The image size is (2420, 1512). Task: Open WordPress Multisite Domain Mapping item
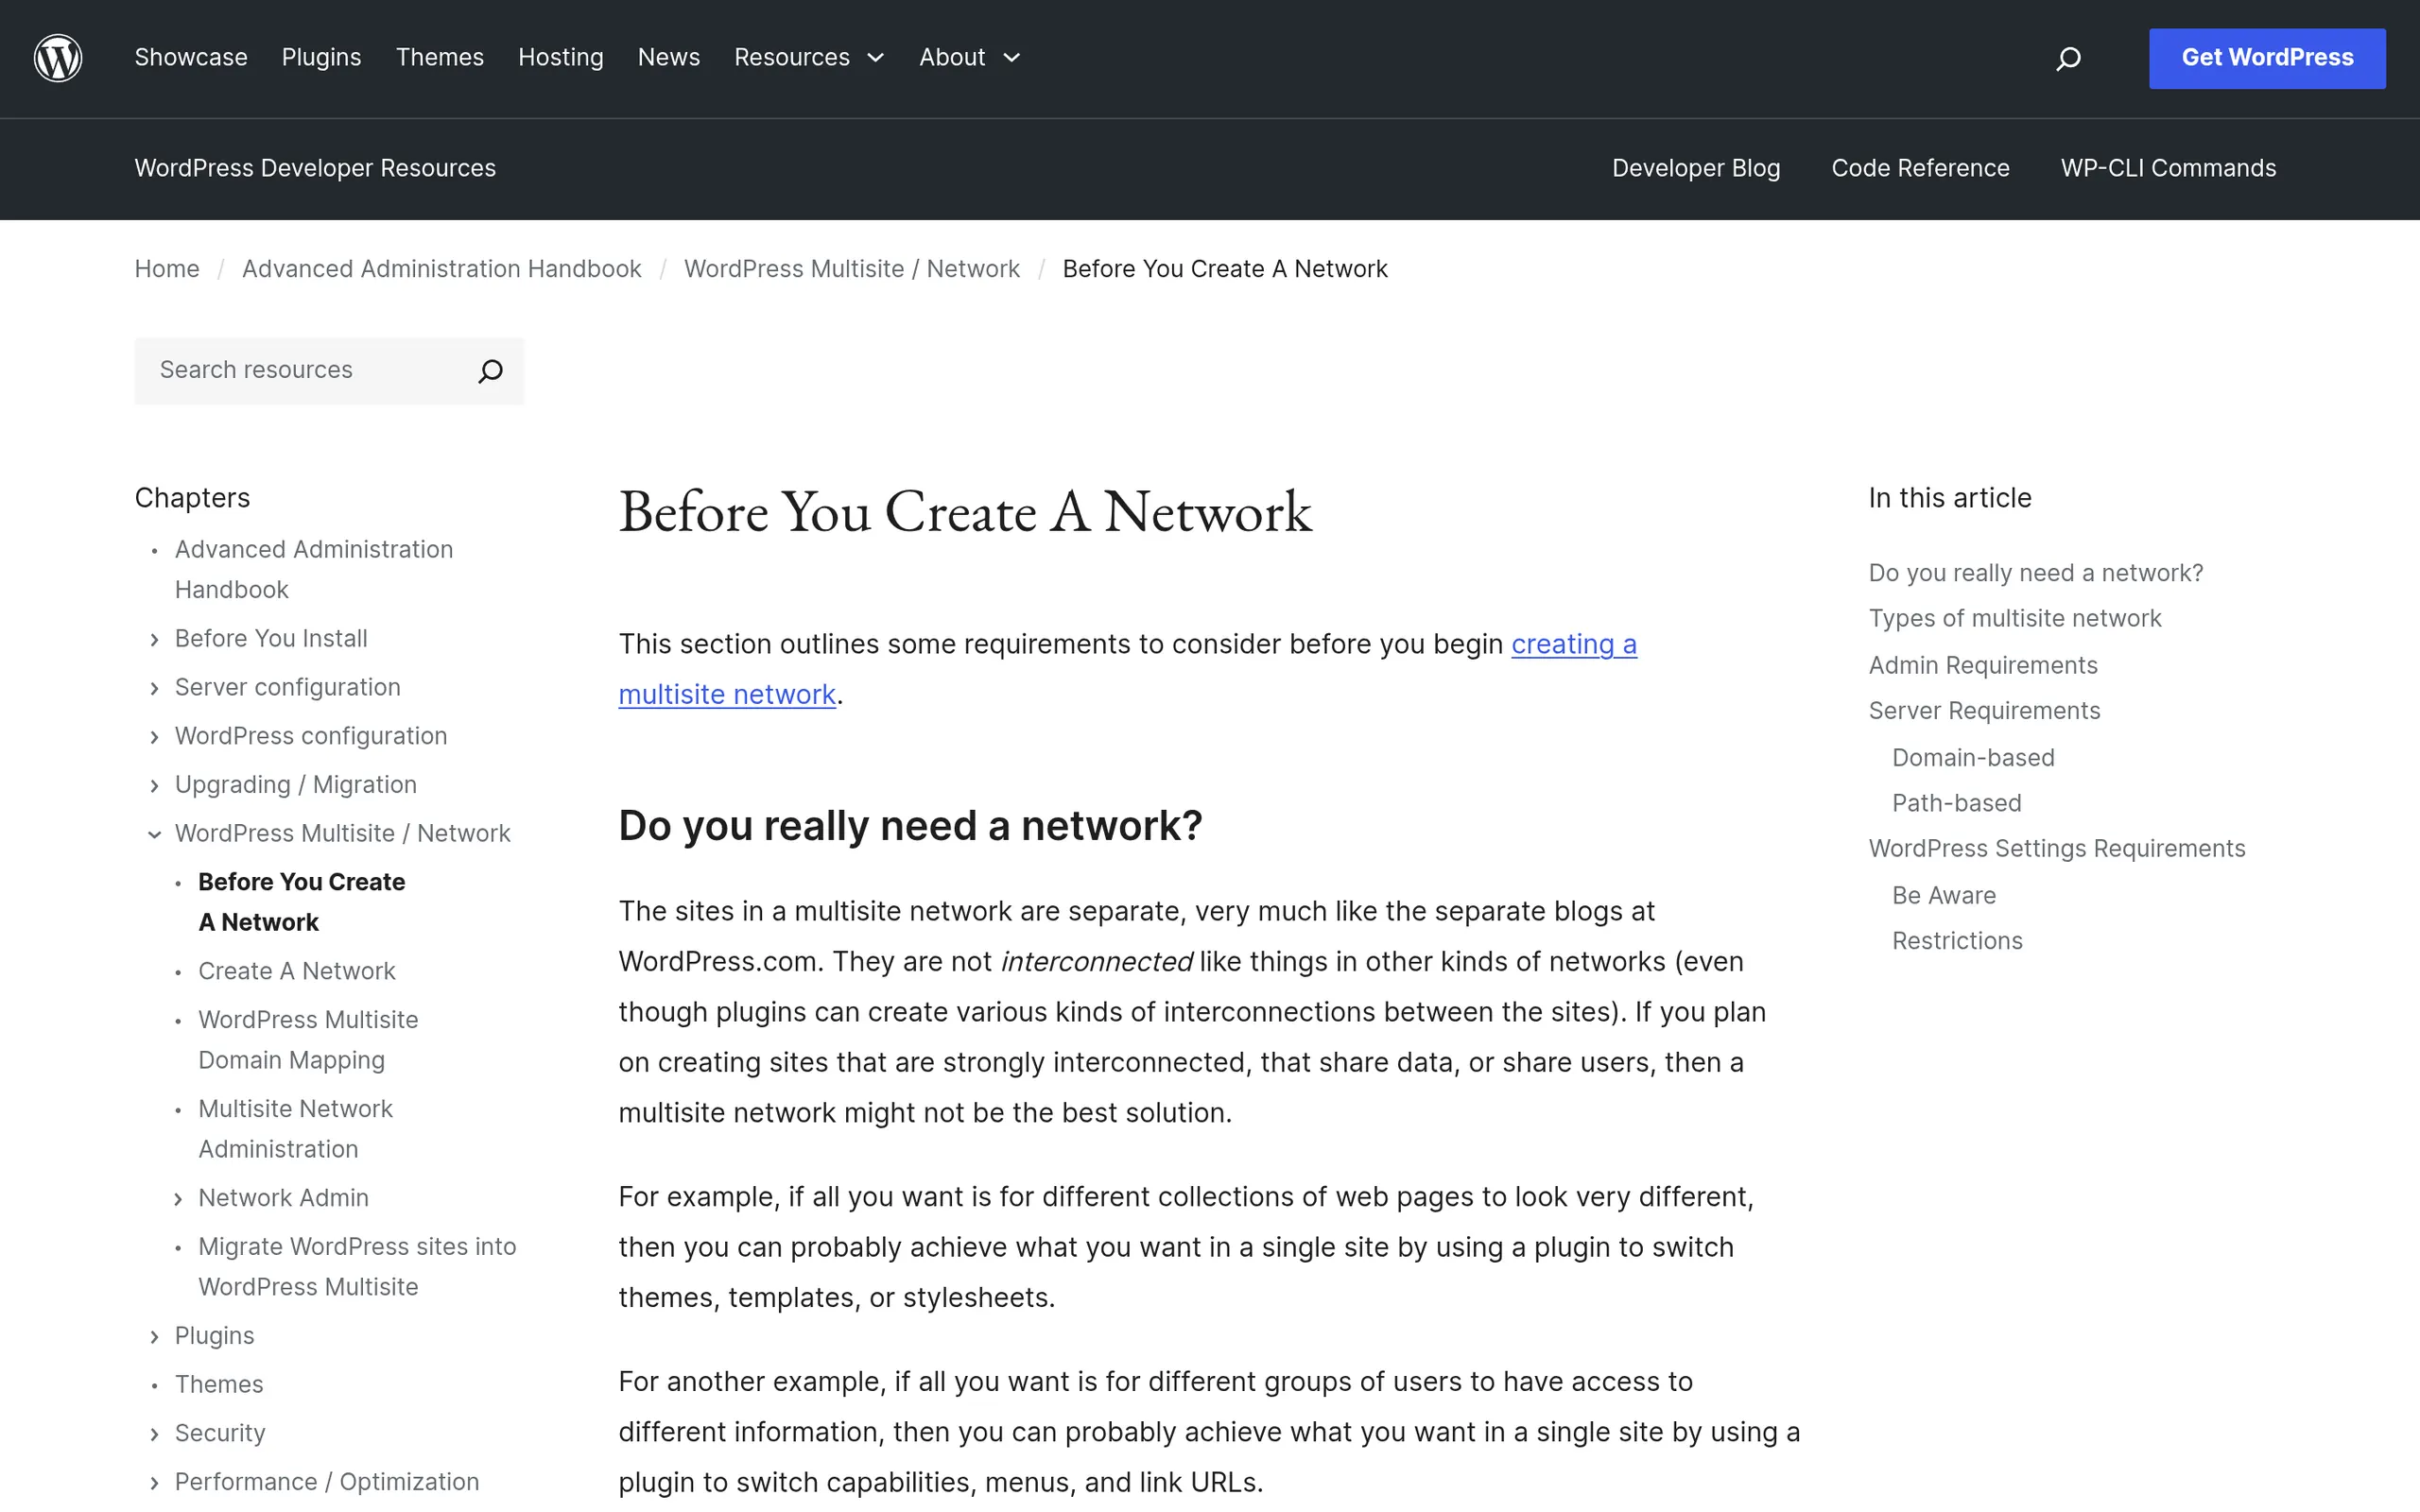[308, 1040]
